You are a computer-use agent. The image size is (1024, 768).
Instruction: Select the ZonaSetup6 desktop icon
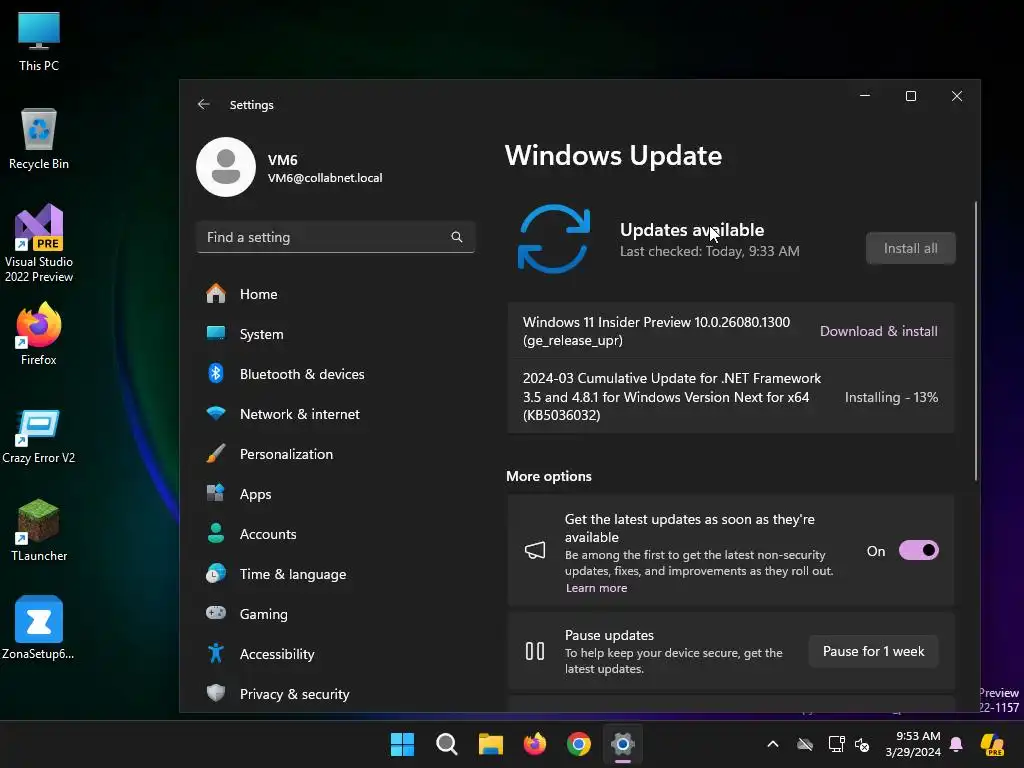(39, 628)
